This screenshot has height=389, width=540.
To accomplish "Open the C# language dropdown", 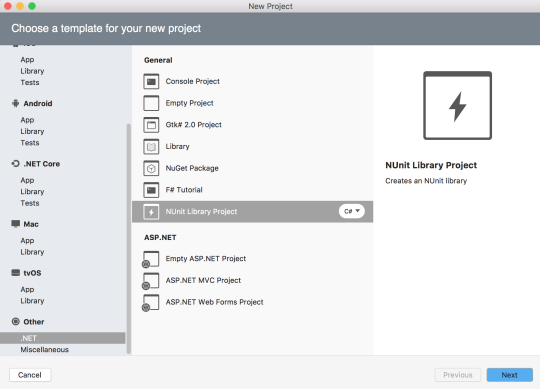I will coord(352,211).
